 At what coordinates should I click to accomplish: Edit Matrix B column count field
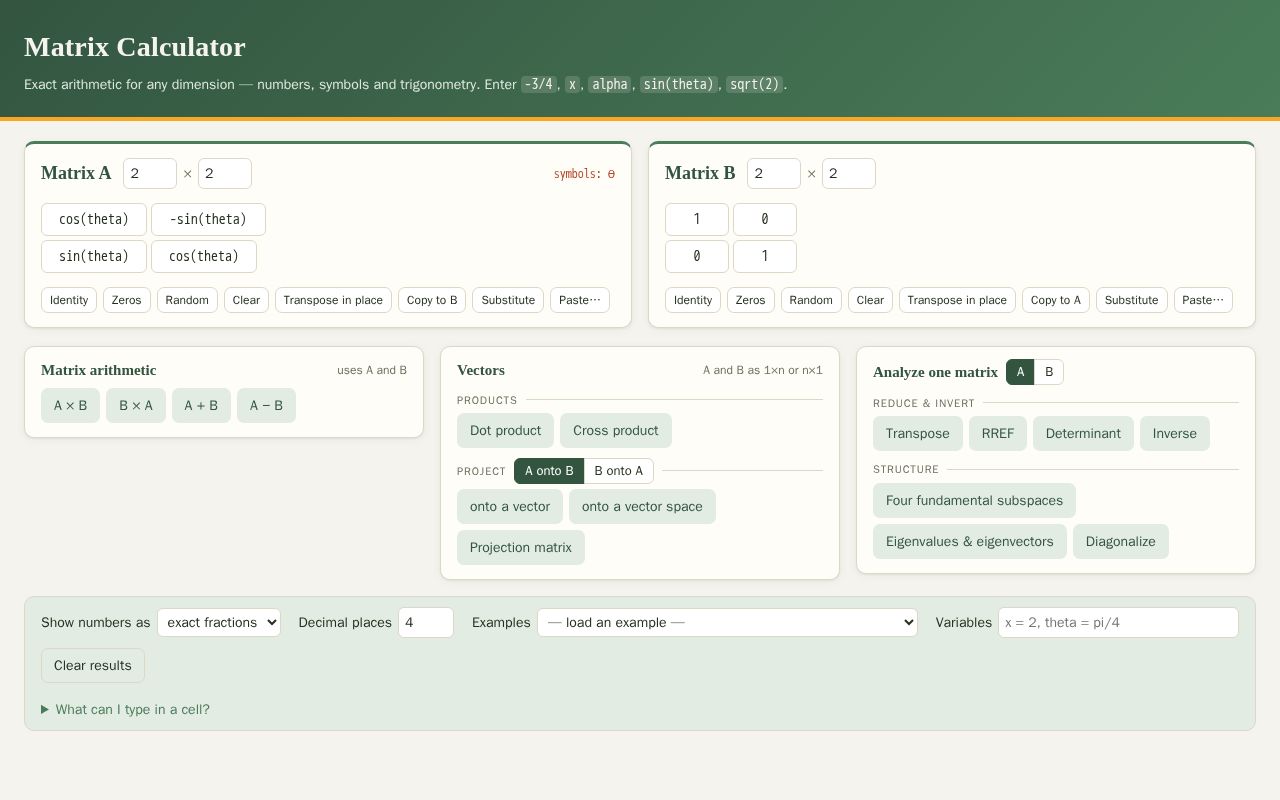(849, 173)
